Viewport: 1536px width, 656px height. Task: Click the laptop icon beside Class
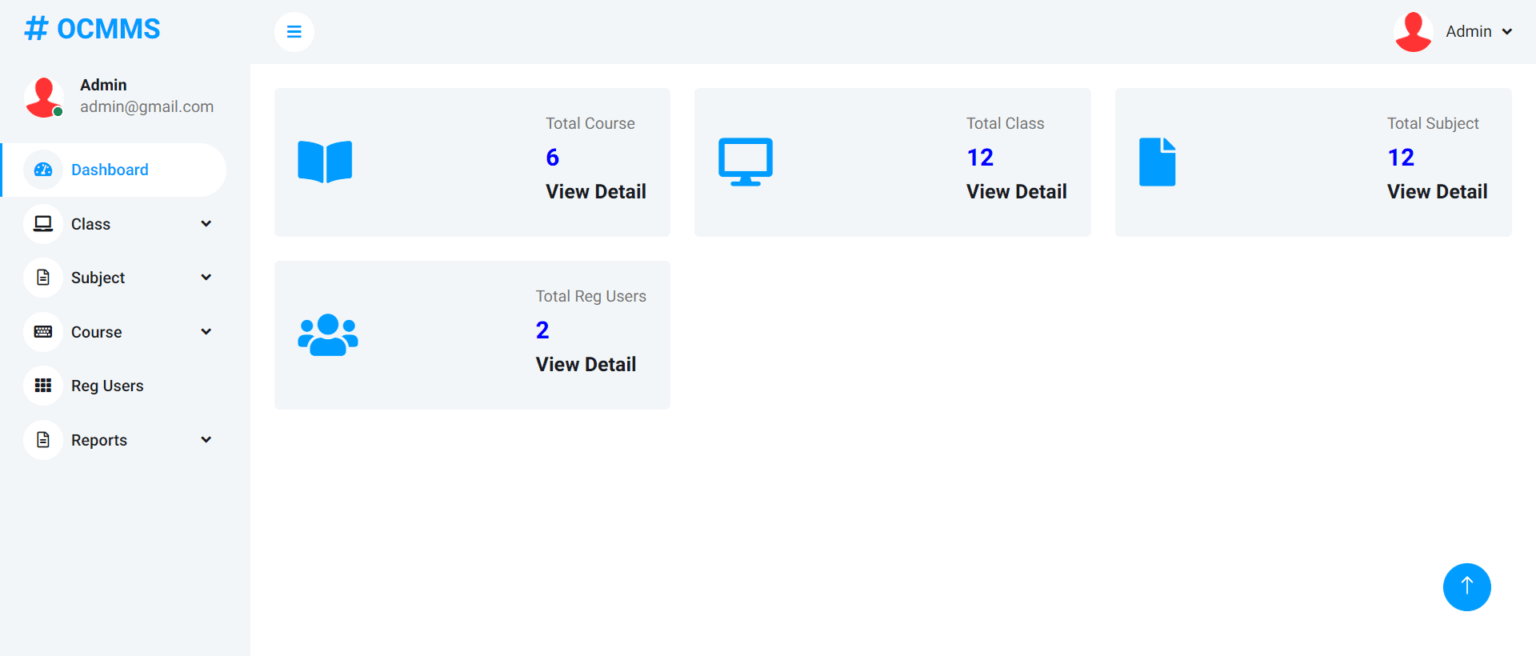click(42, 223)
